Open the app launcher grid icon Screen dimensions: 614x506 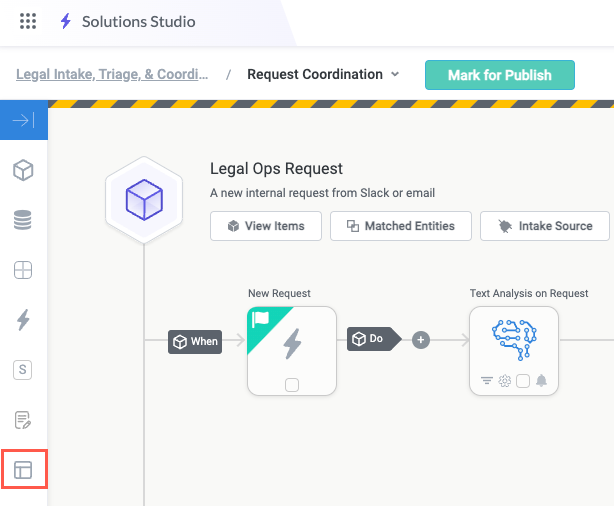(x=28, y=21)
